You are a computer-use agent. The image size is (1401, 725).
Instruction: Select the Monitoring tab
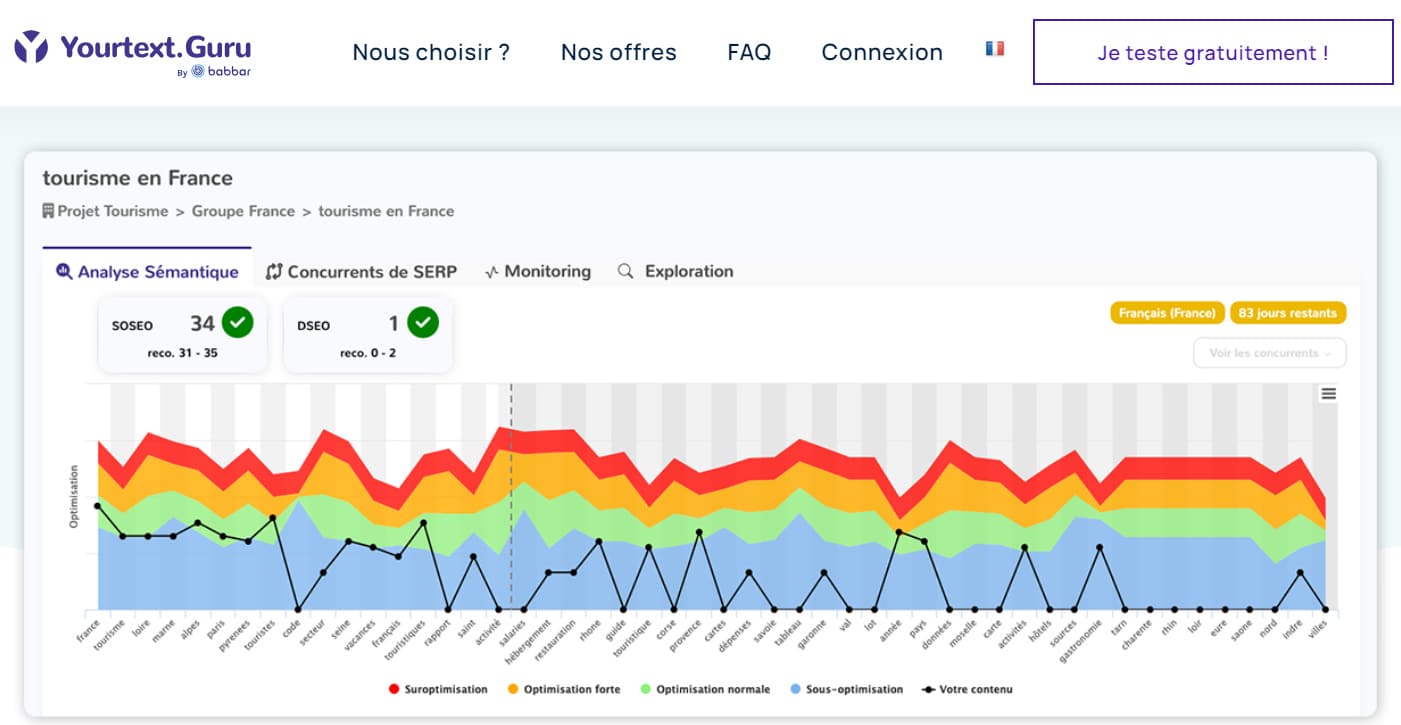[538, 271]
